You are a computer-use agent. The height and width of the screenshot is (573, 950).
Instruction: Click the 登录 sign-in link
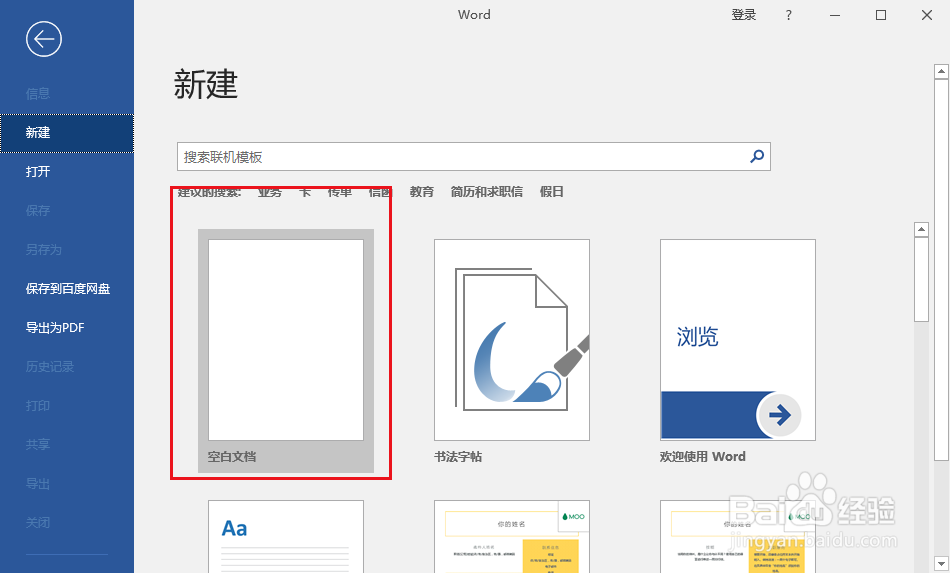[x=743, y=15]
